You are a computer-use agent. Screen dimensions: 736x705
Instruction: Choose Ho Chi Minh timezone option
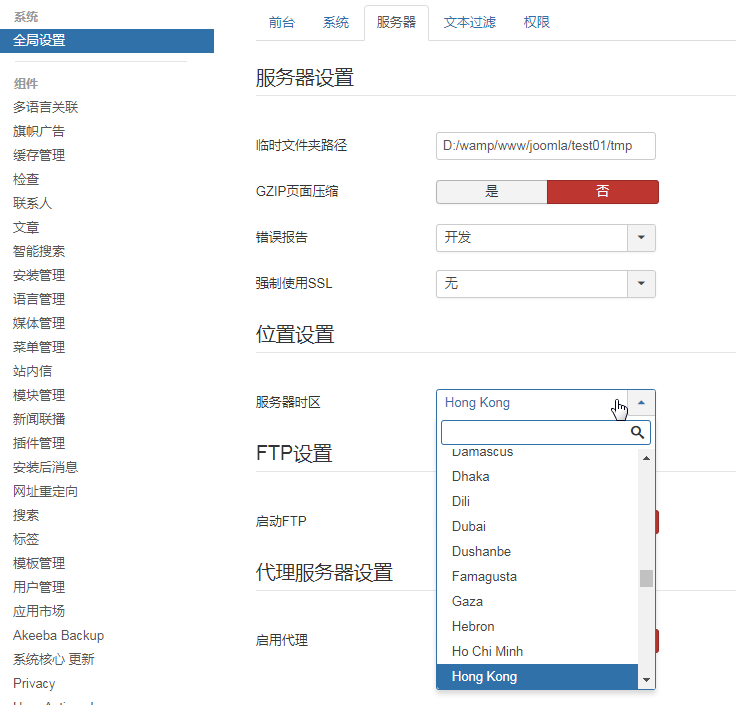pyautogui.click(x=487, y=651)
